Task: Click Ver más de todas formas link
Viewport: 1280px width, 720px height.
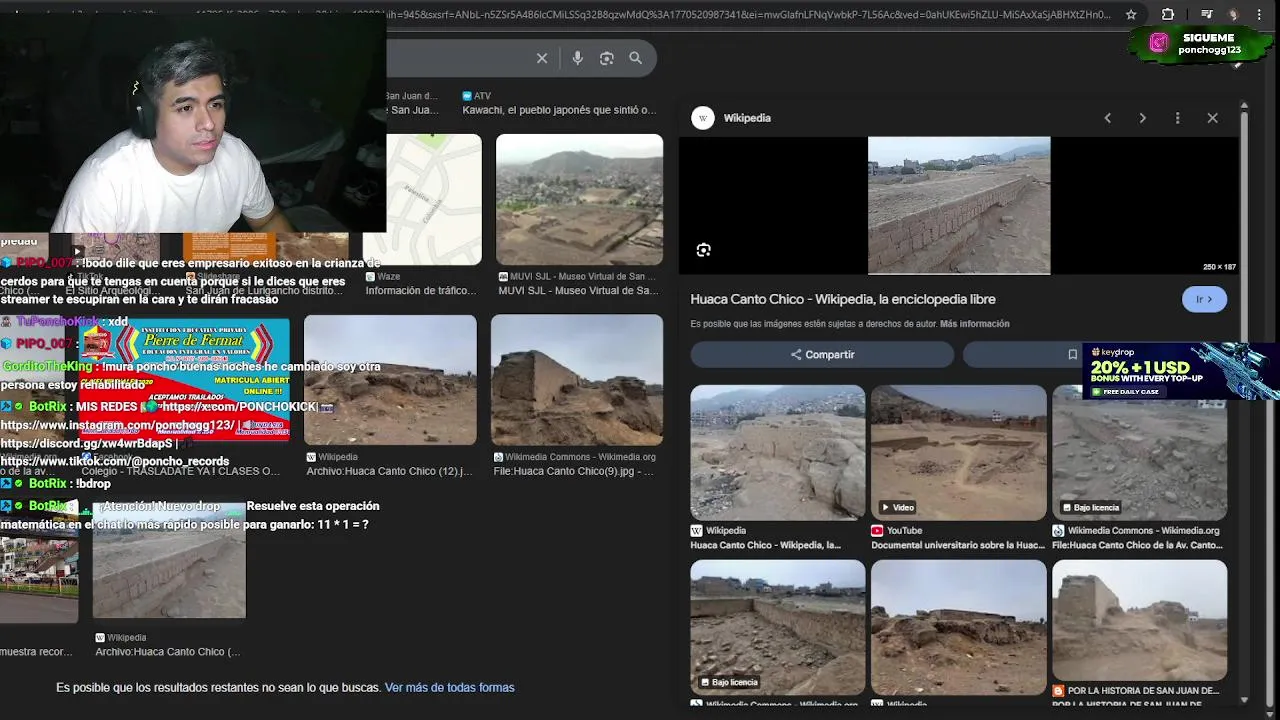Action: [449, 687]
